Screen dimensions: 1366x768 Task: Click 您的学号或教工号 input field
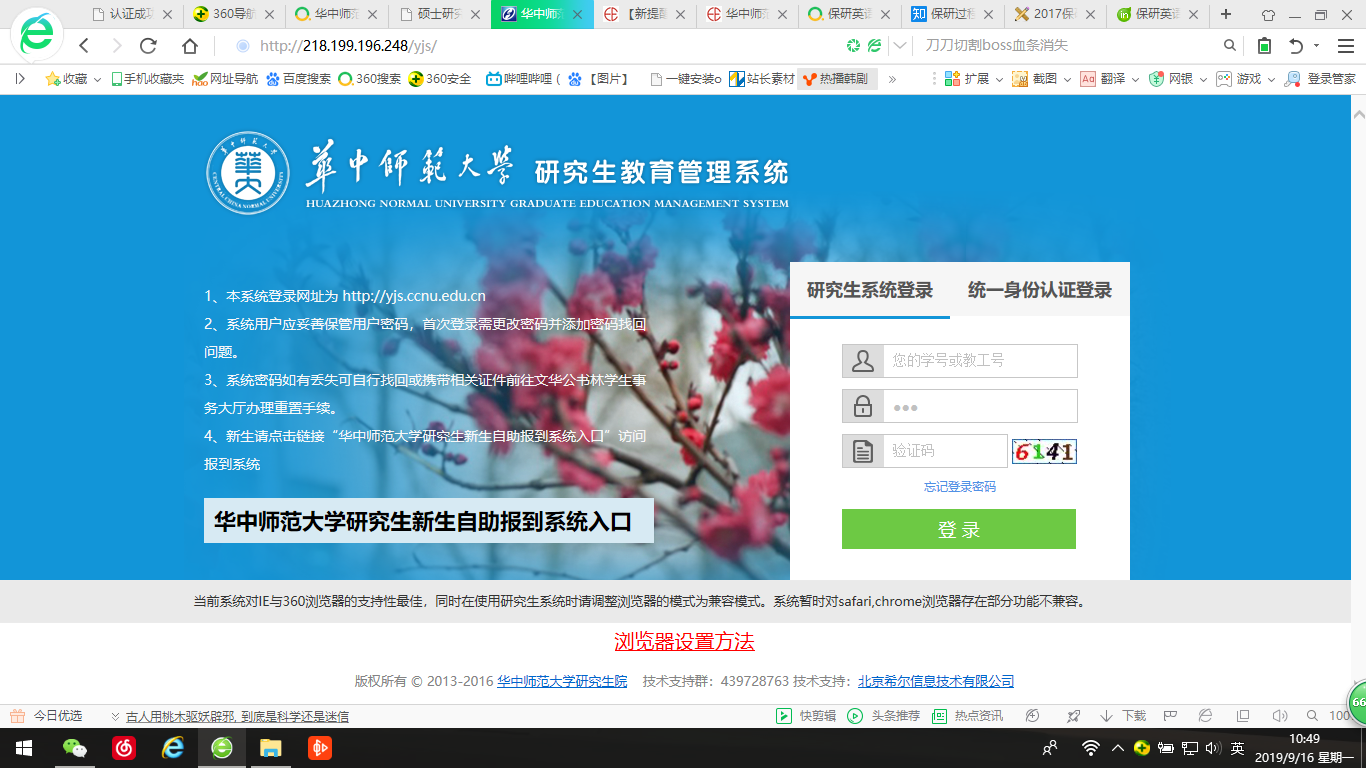(980, 361)
